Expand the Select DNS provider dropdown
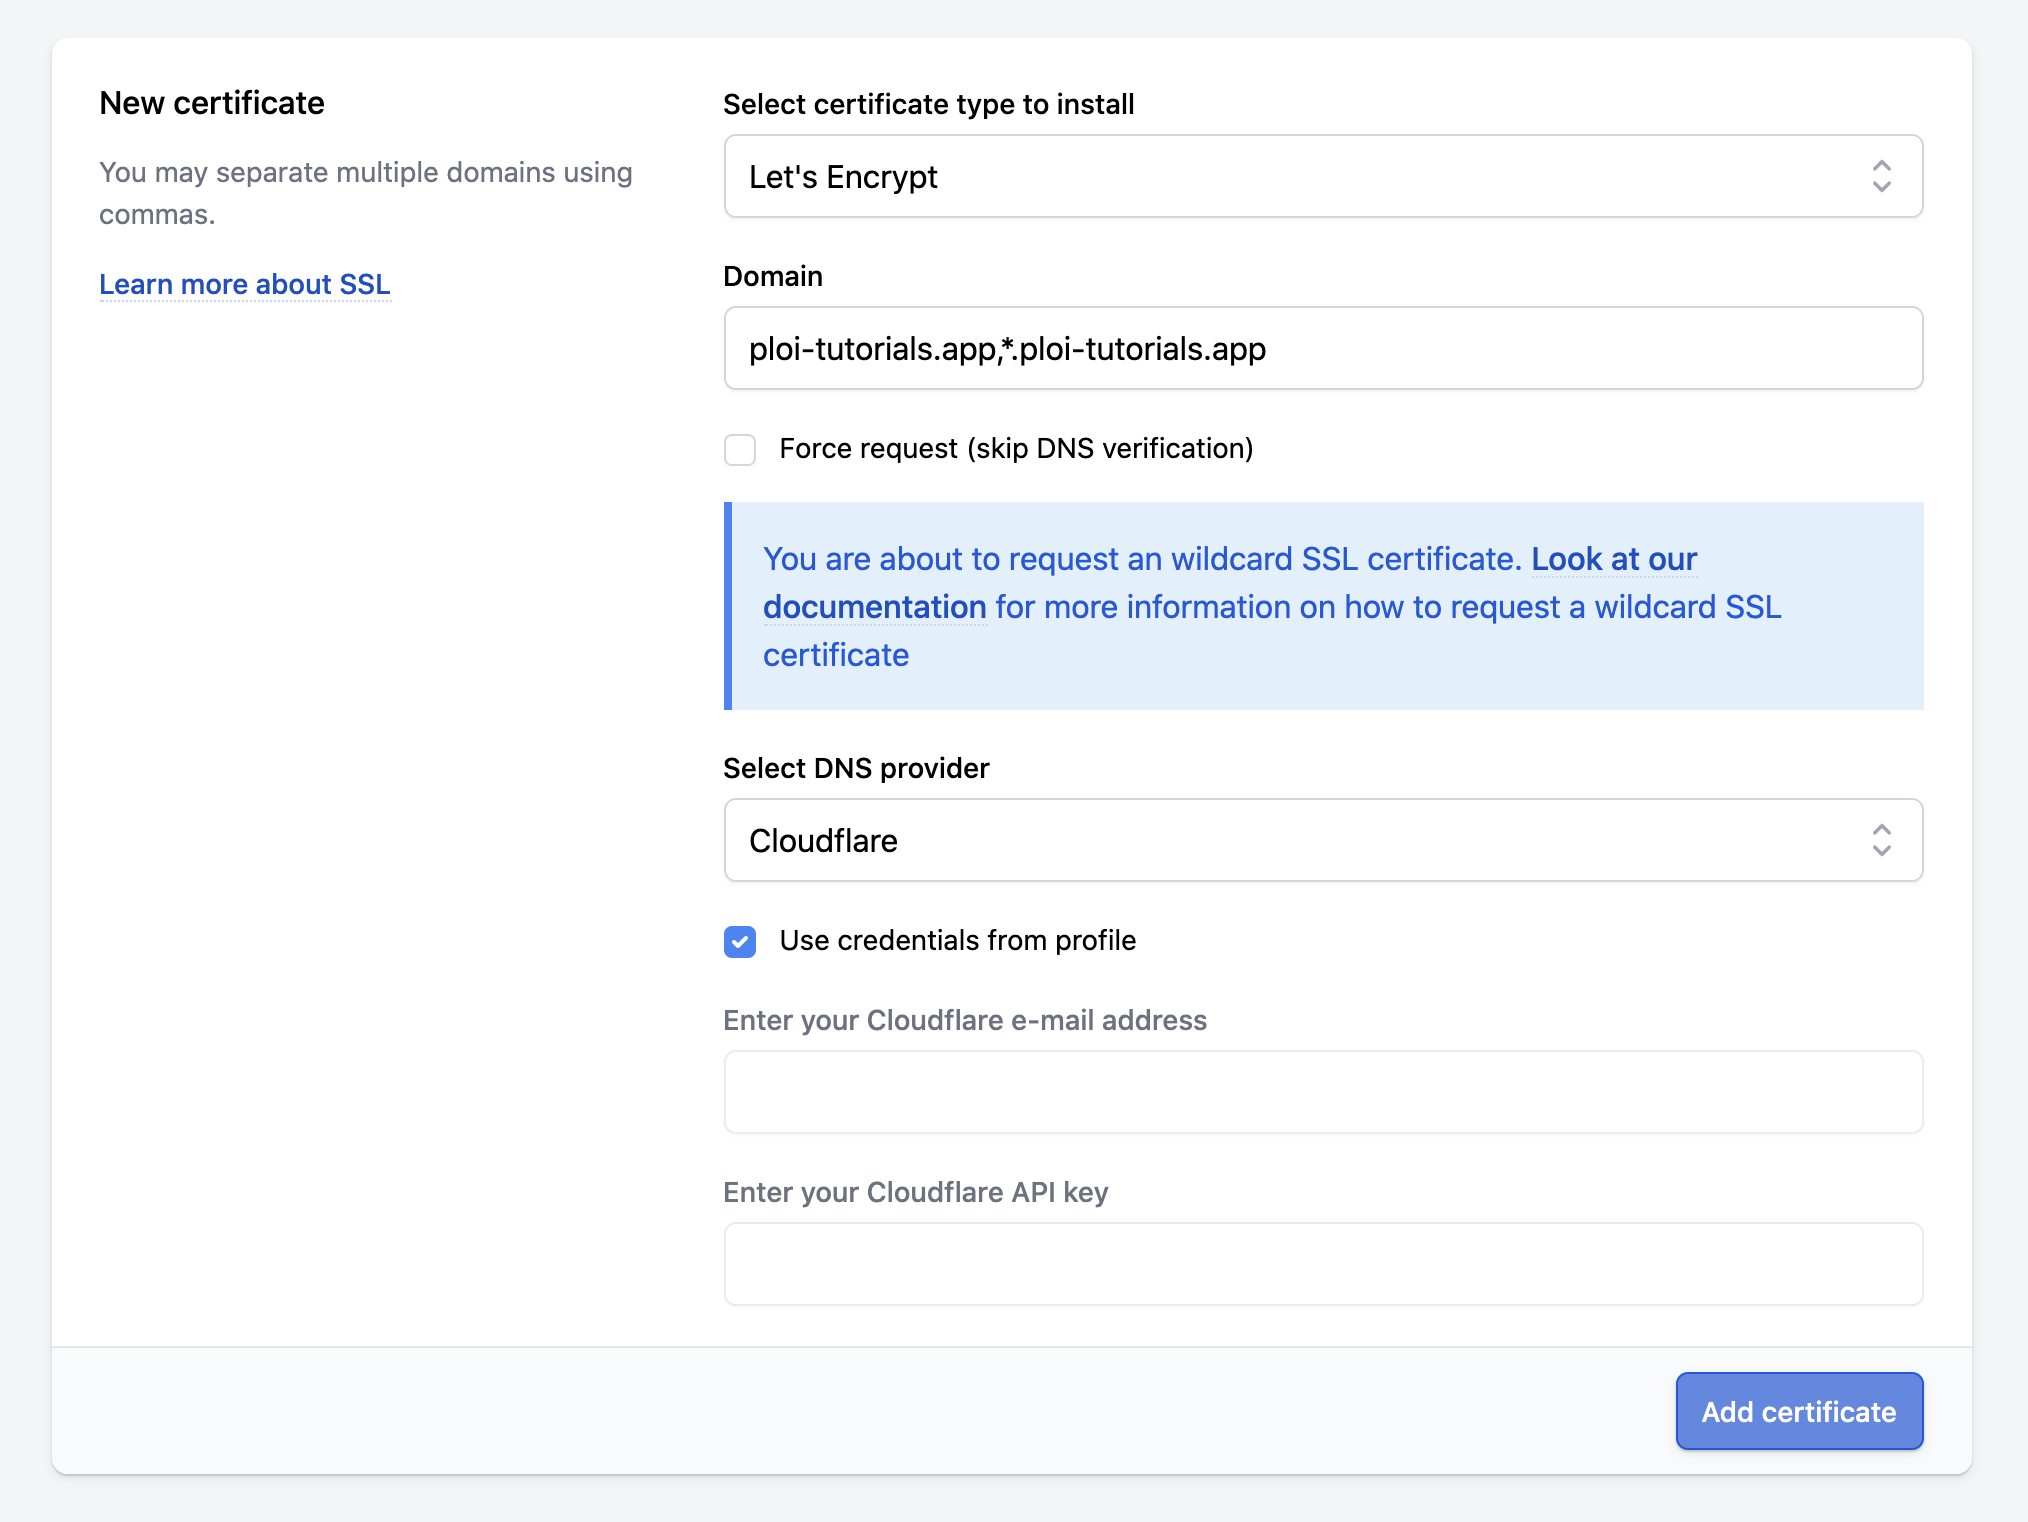This screenshot has width=2028, height=1522. point(1323,840)
